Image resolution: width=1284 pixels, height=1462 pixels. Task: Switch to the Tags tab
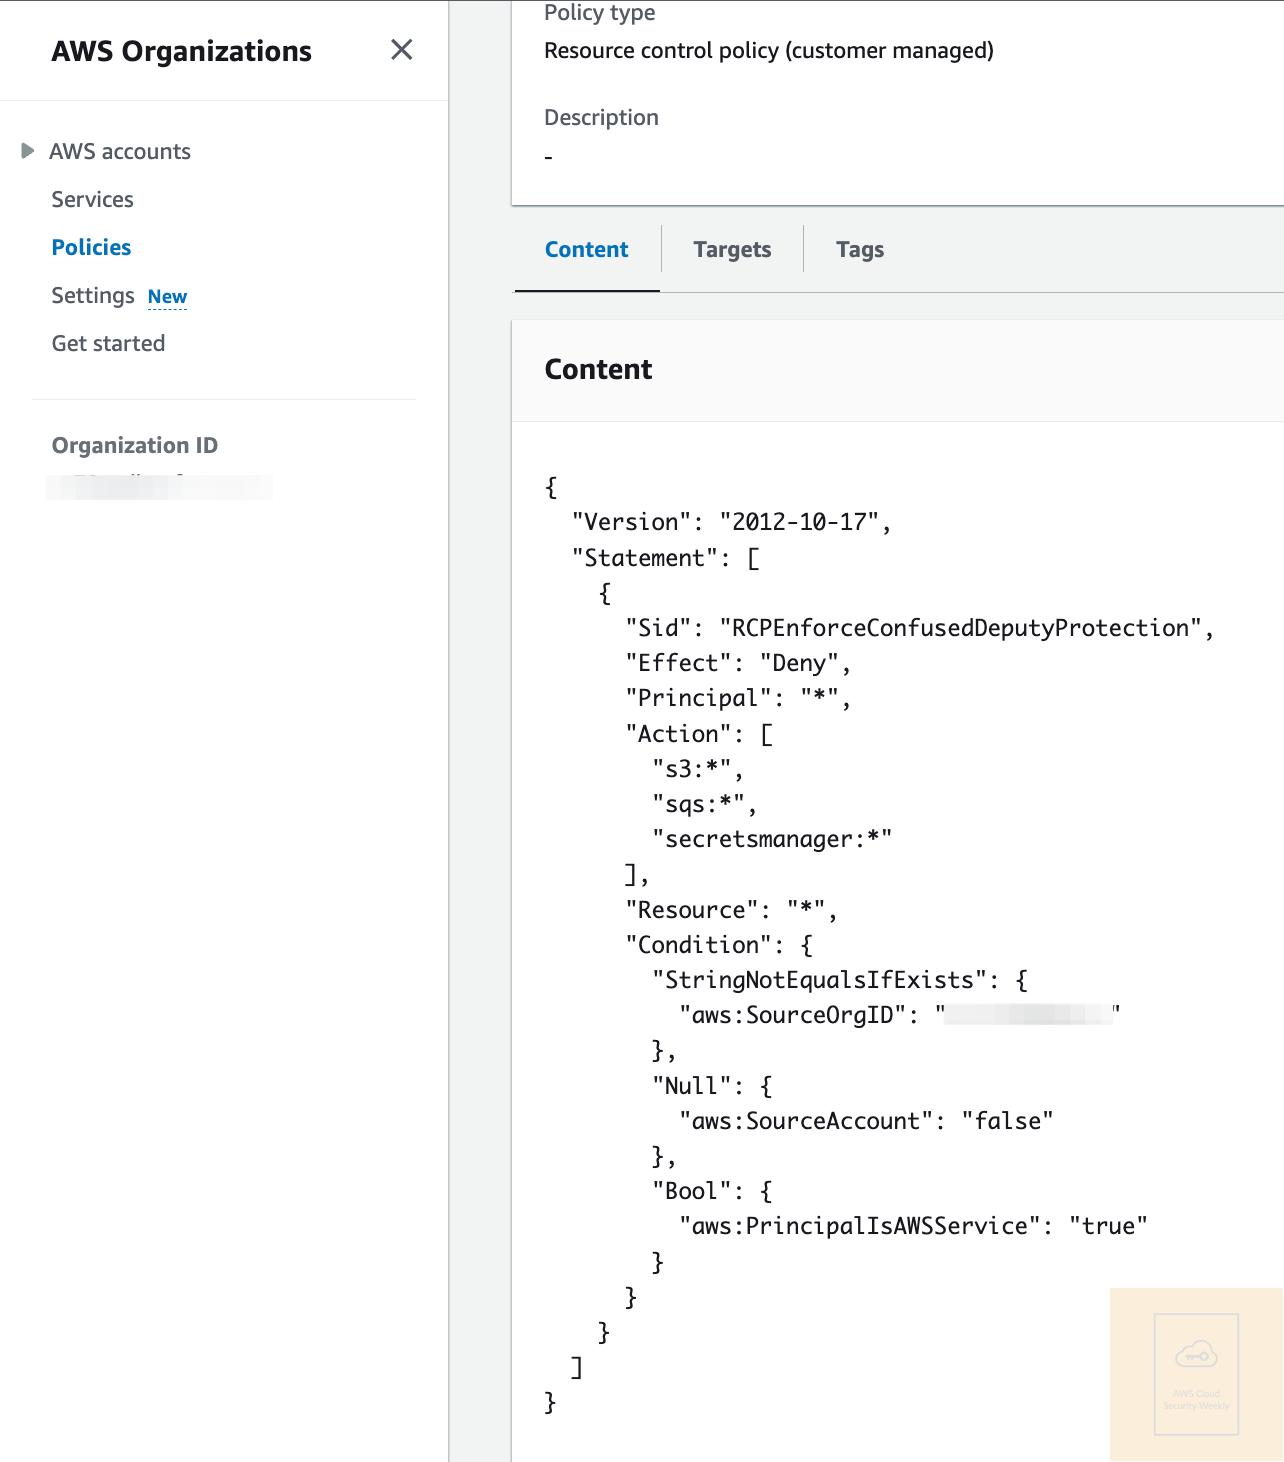click(860, 250)
